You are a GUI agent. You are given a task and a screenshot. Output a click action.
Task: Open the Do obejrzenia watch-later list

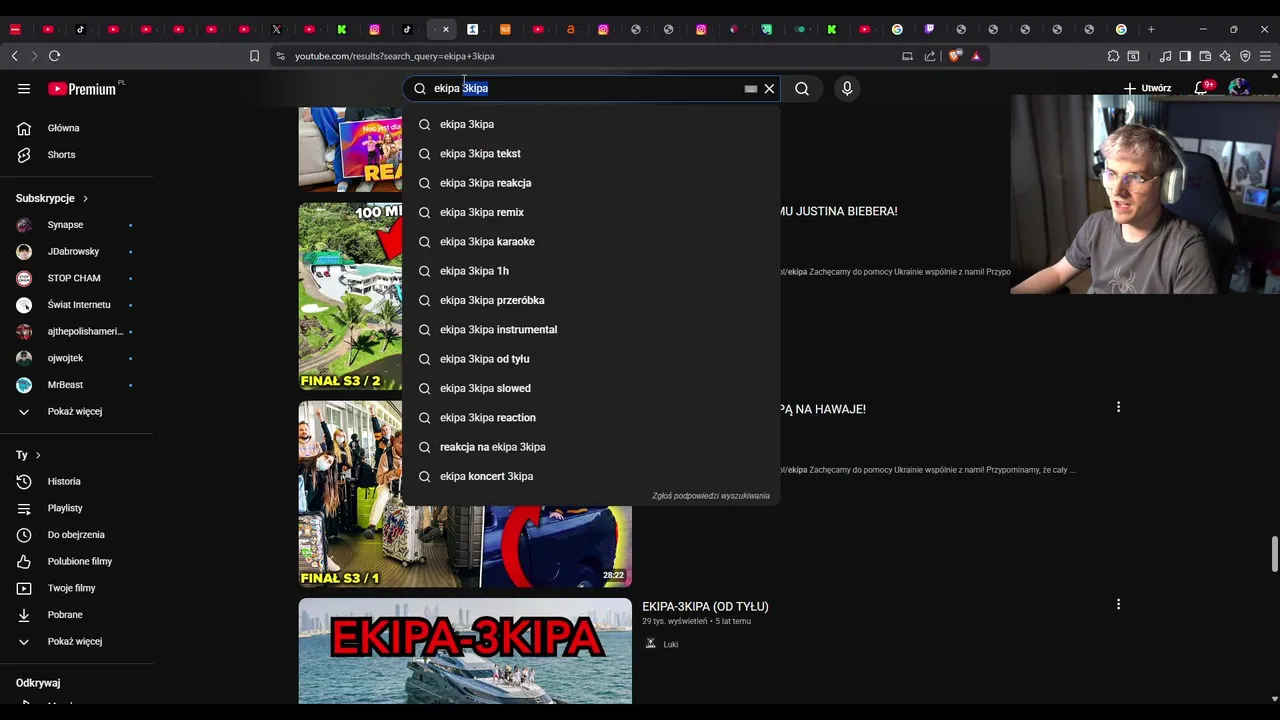pyautogui.click(x=77, y=535)
